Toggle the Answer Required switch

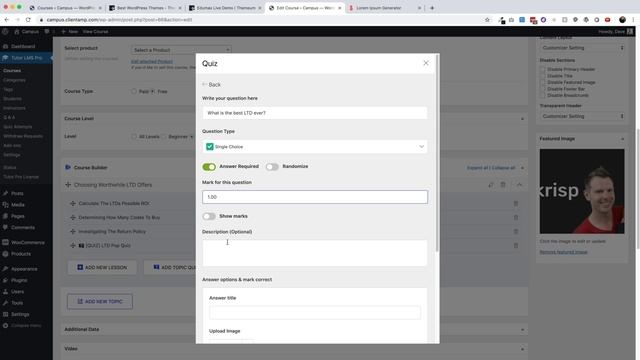coord(209,167)
